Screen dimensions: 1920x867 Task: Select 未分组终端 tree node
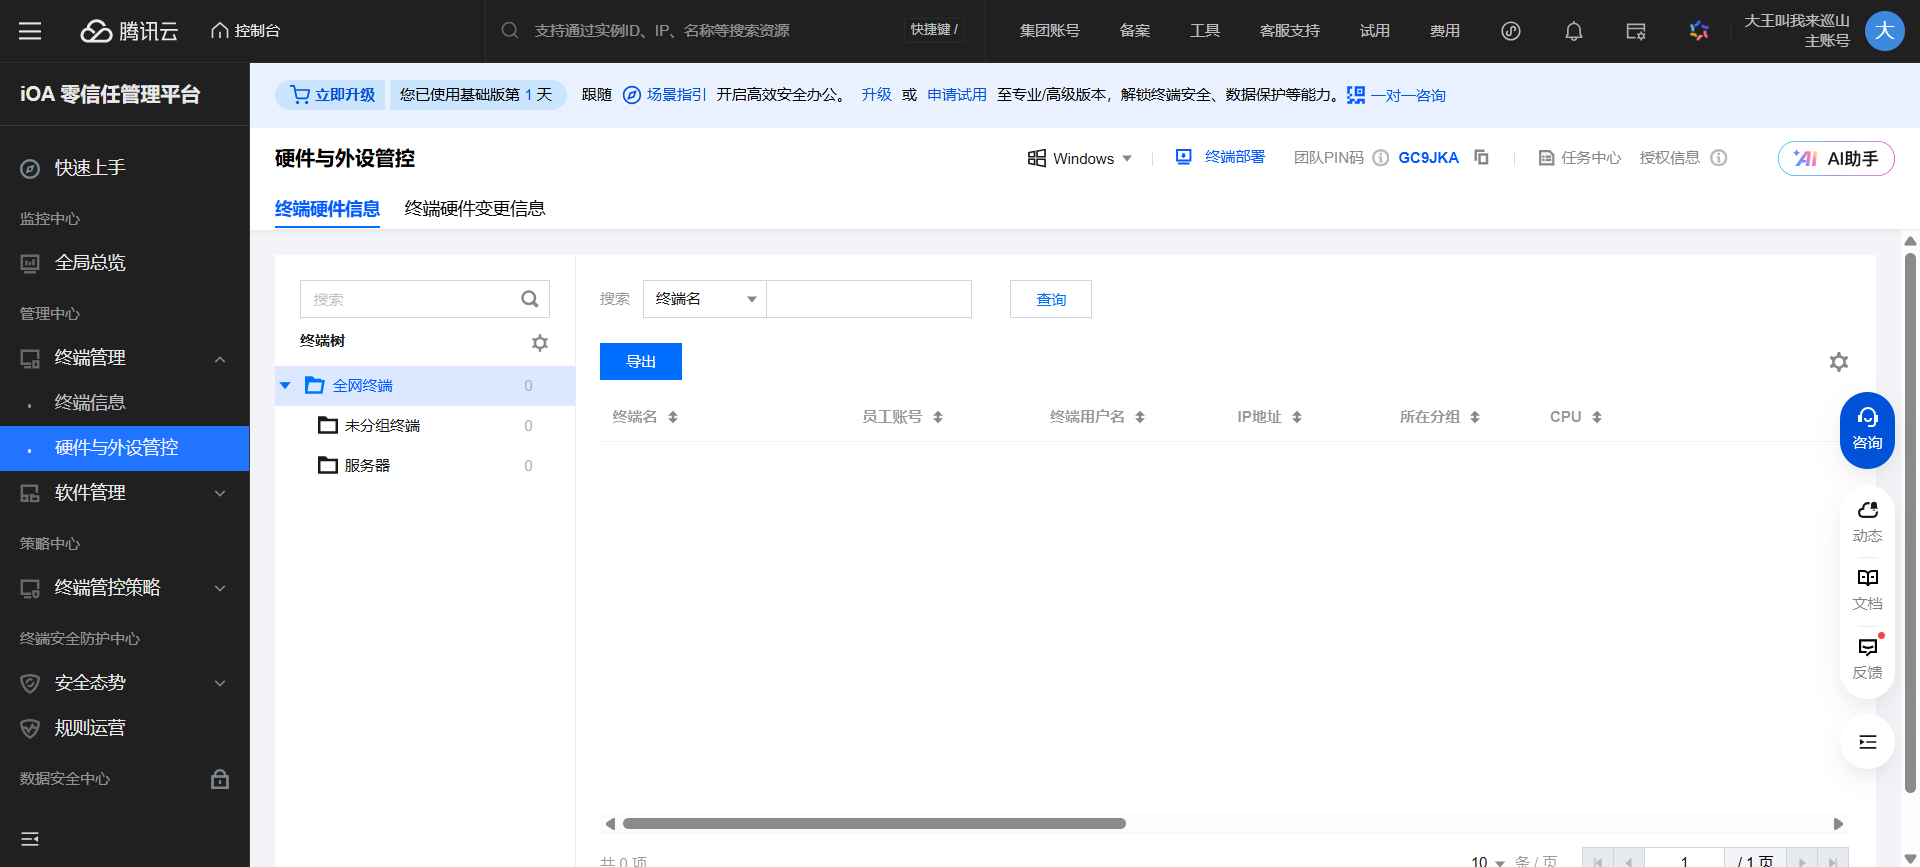click(x=425, y=426)
